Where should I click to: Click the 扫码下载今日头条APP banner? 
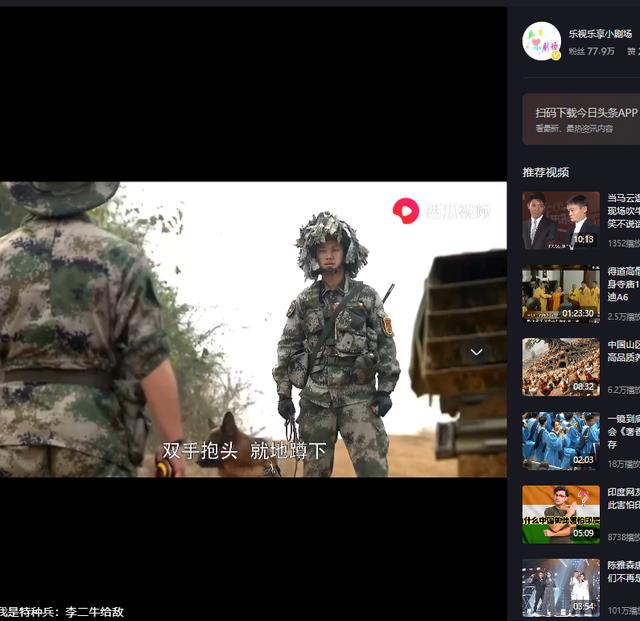[x=581, y=119]
